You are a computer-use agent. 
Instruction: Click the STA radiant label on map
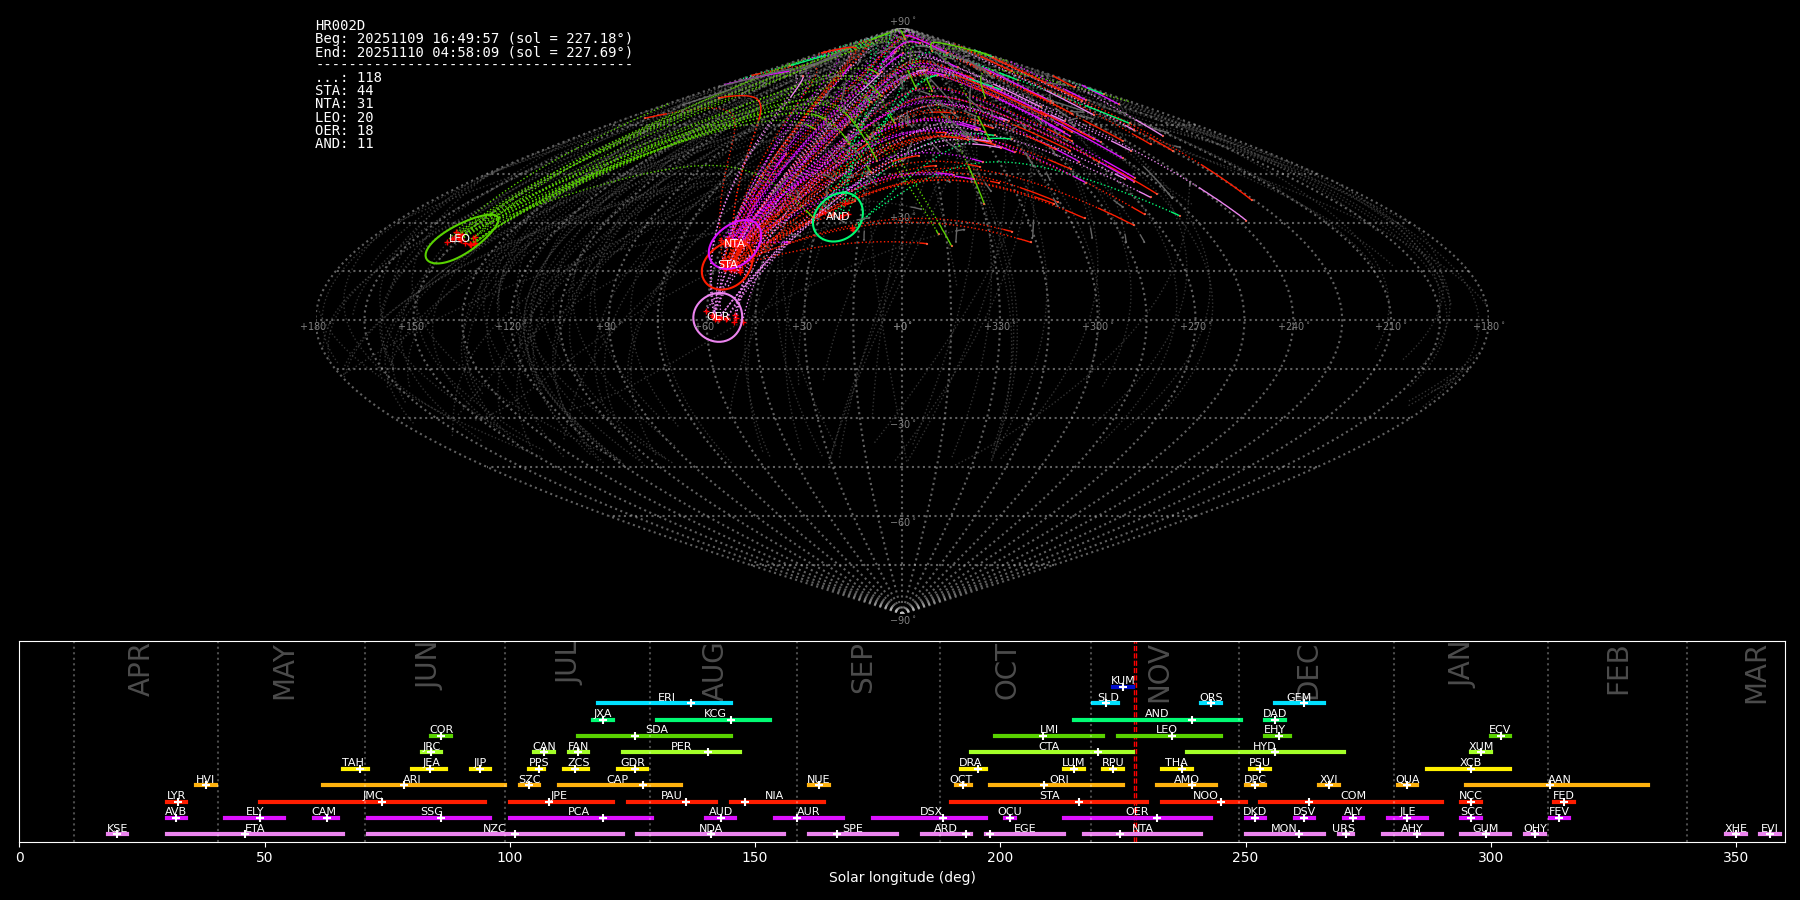[727, 265]
